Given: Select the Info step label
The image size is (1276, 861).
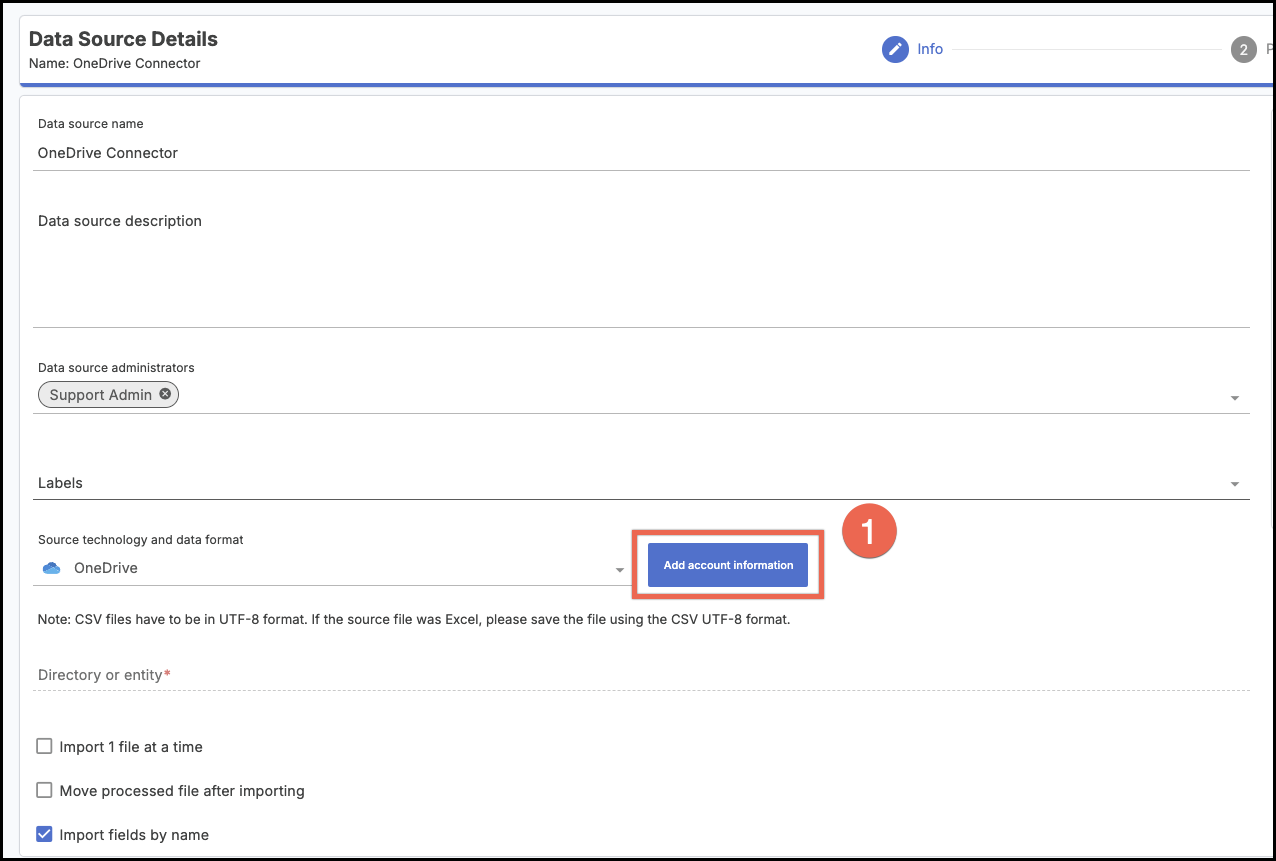Looking at the screenshot, I should coord(930,49).
